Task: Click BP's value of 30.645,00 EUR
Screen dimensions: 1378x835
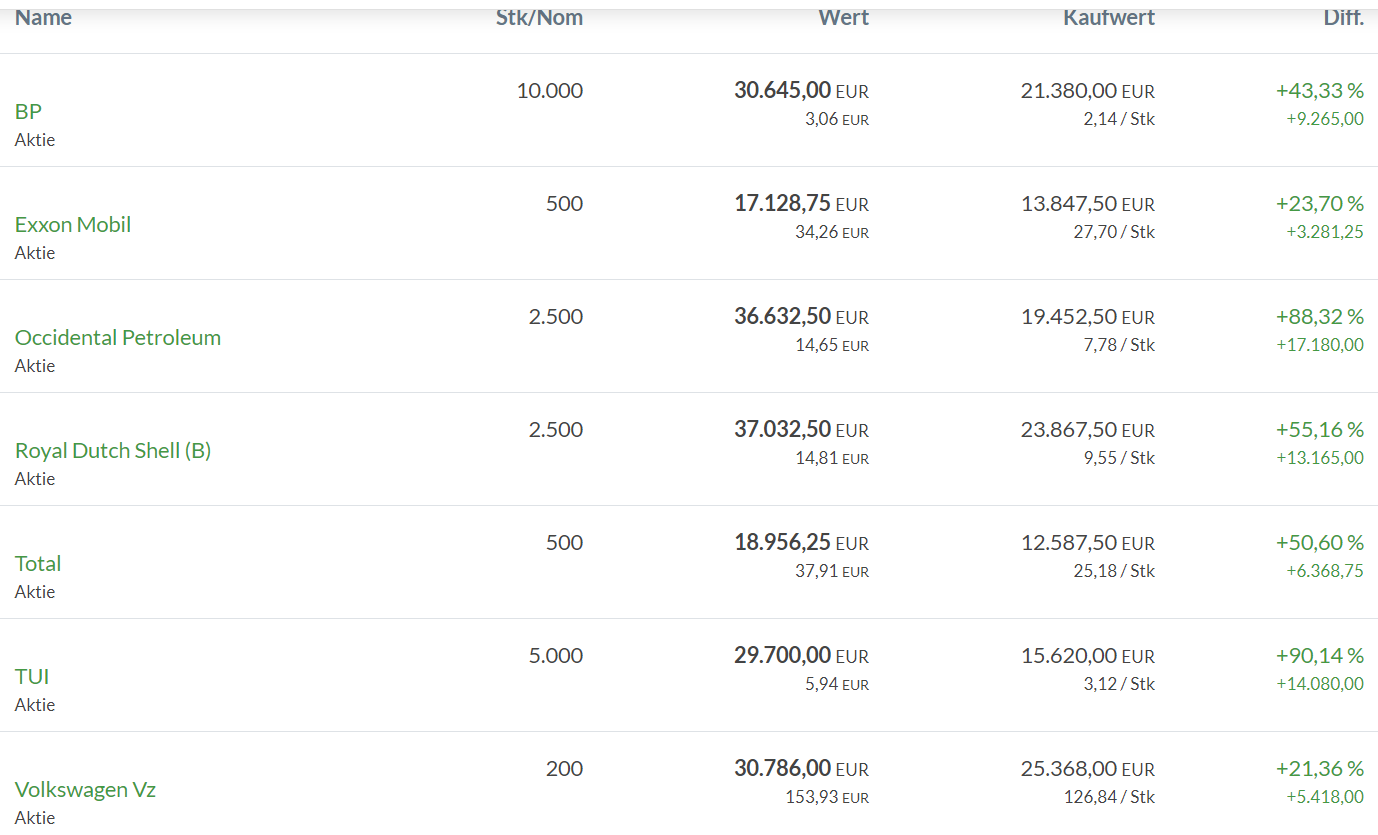Action: 801,91
